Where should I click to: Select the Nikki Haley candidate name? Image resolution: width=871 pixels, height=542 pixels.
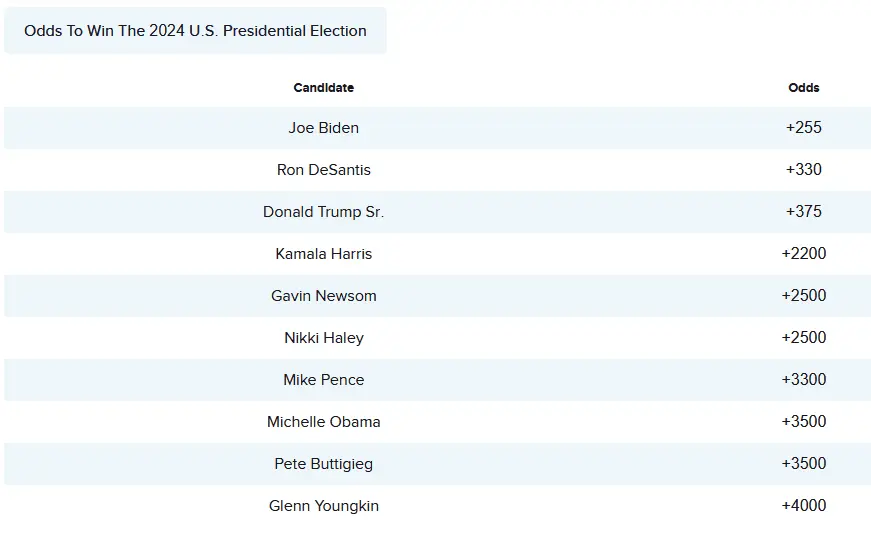tap(323, 338)
